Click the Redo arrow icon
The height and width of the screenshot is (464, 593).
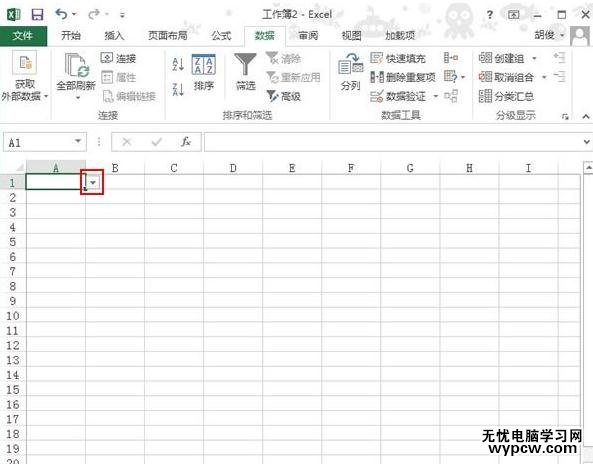pos(93,14)
